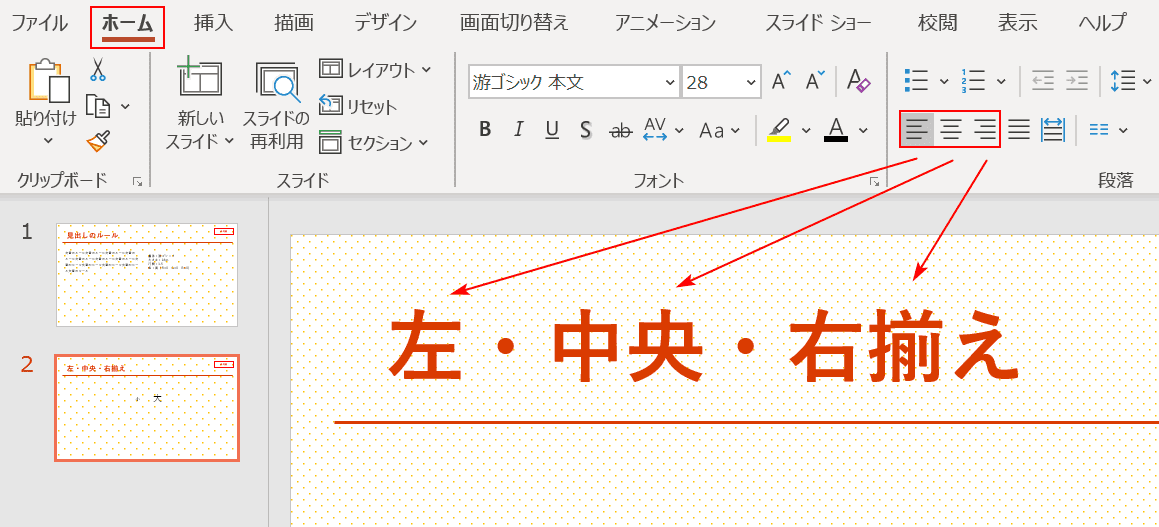Toggle bold formatting
Image resolution: width=1159 pixels, height=527 pixels.
485,129
